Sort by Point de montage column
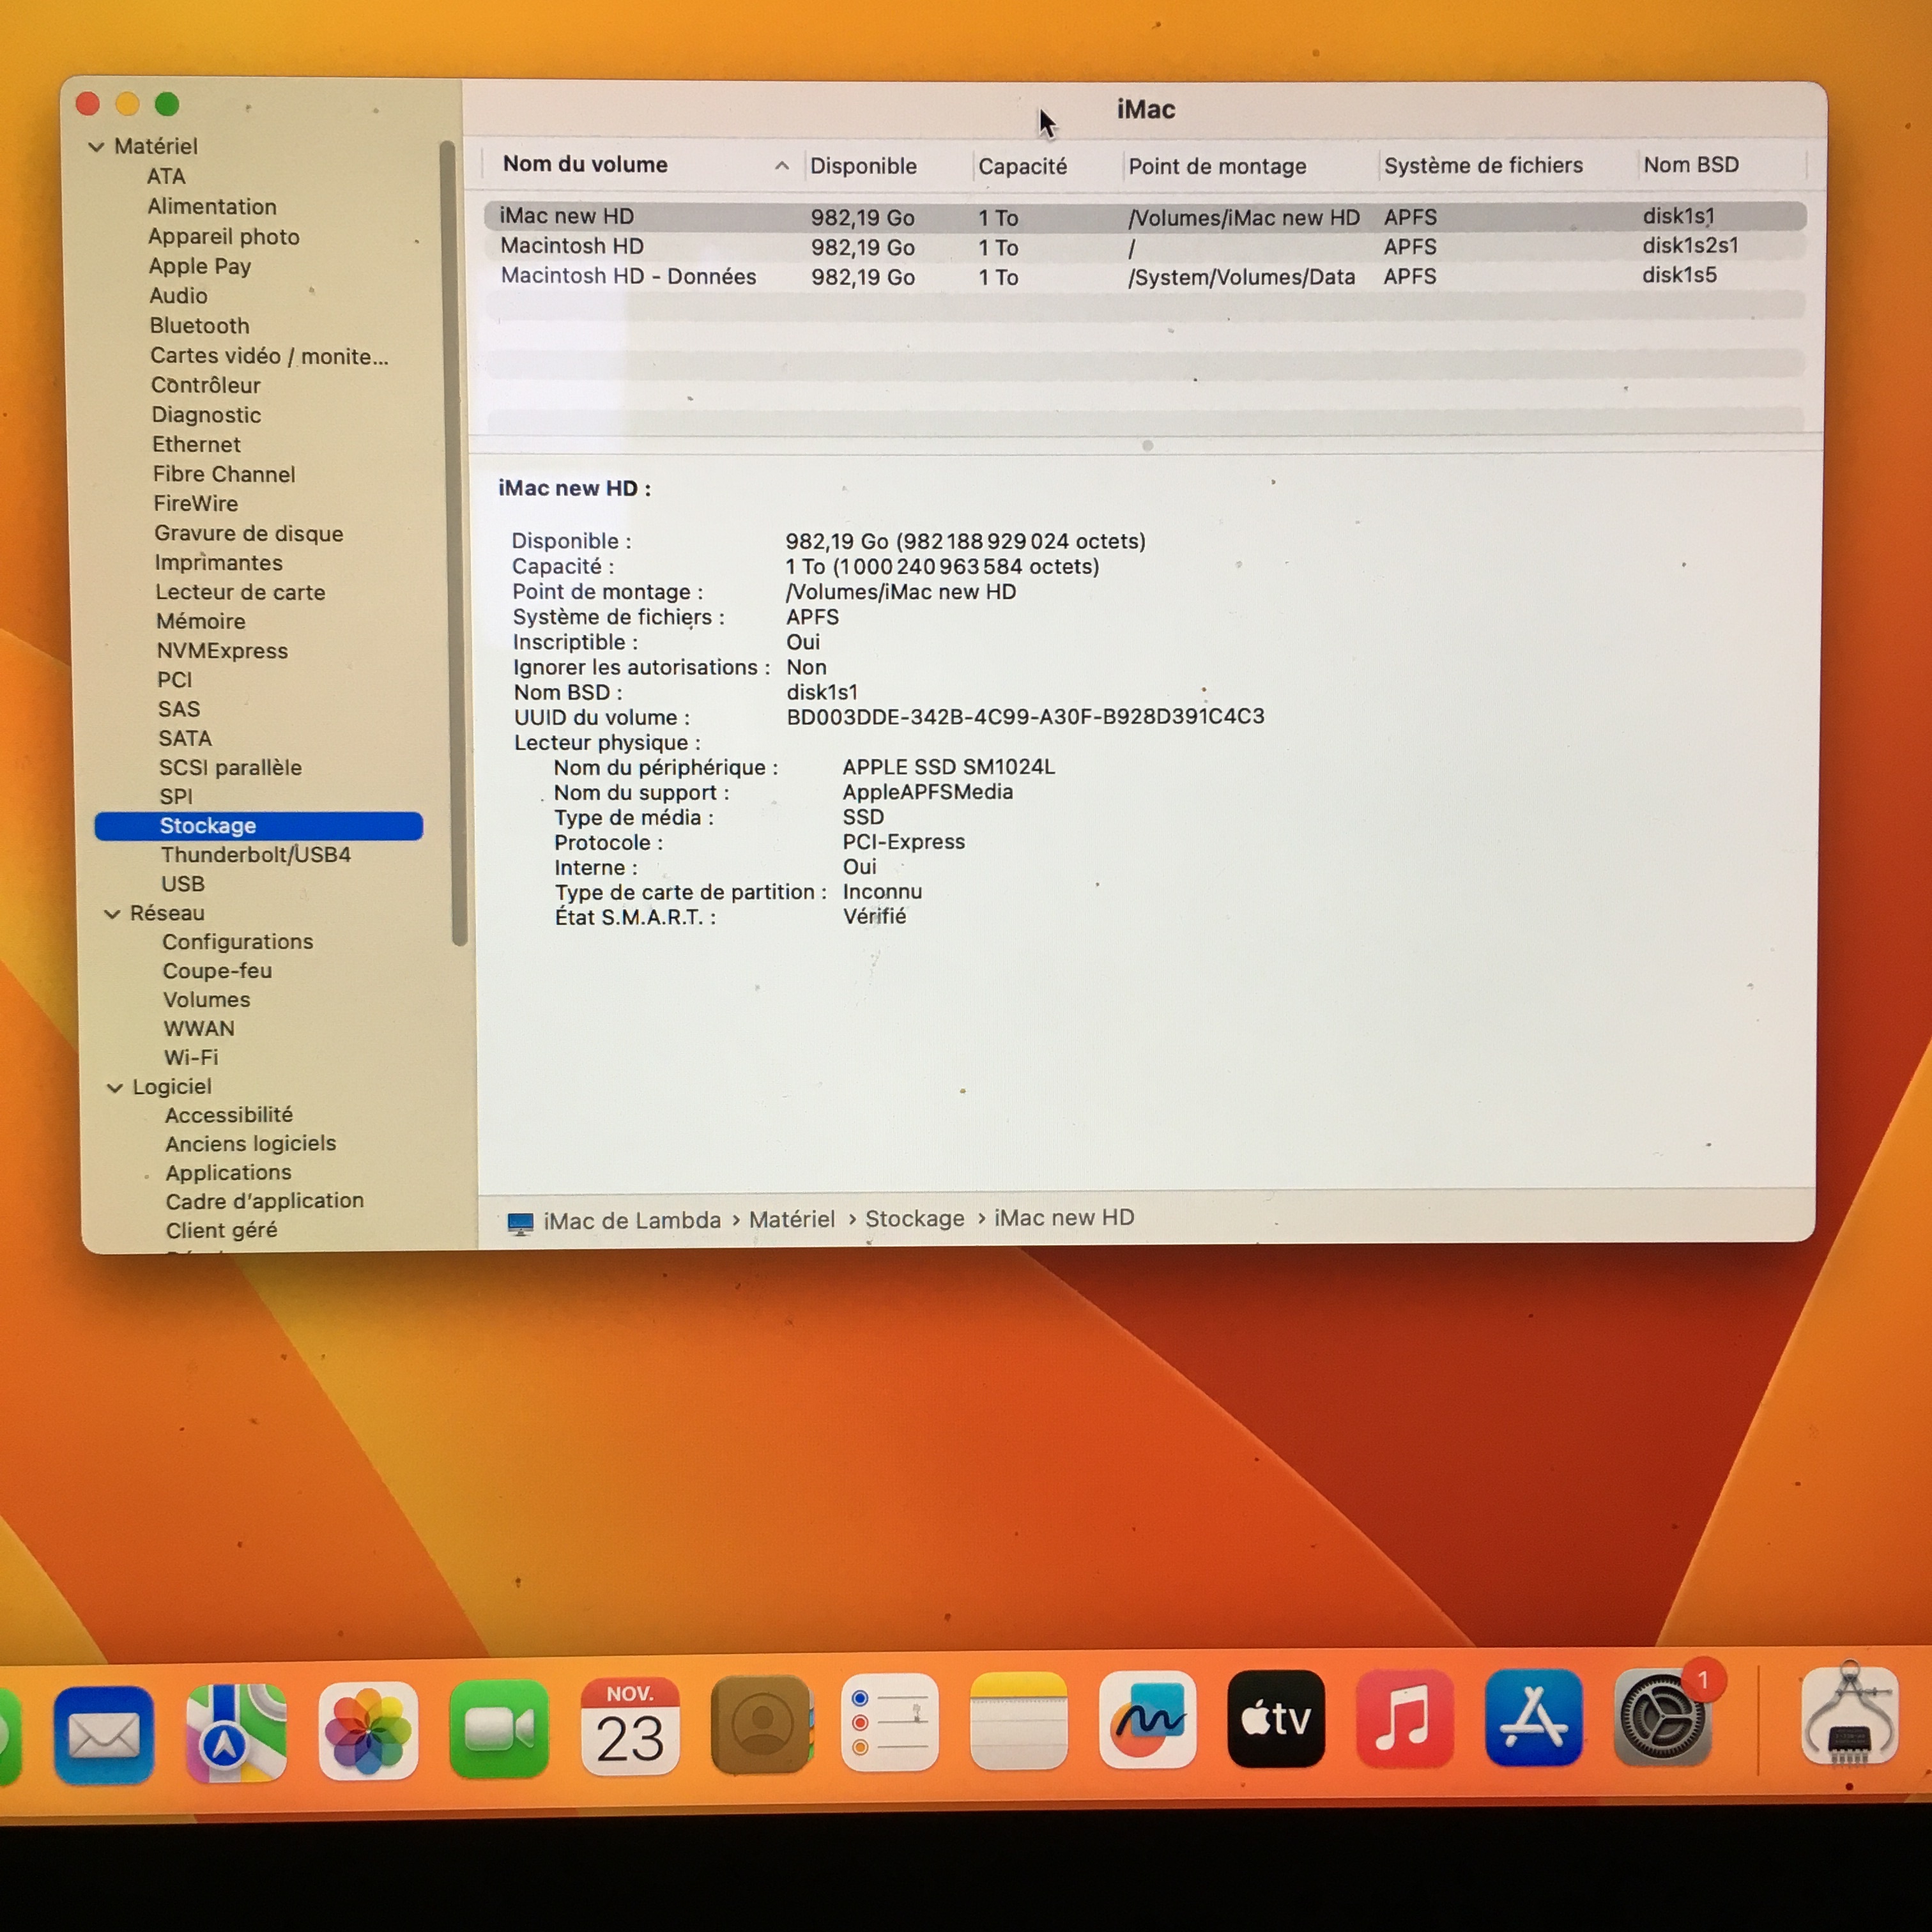The width and height of the screenshot is (1932, 1932). 1217,166
